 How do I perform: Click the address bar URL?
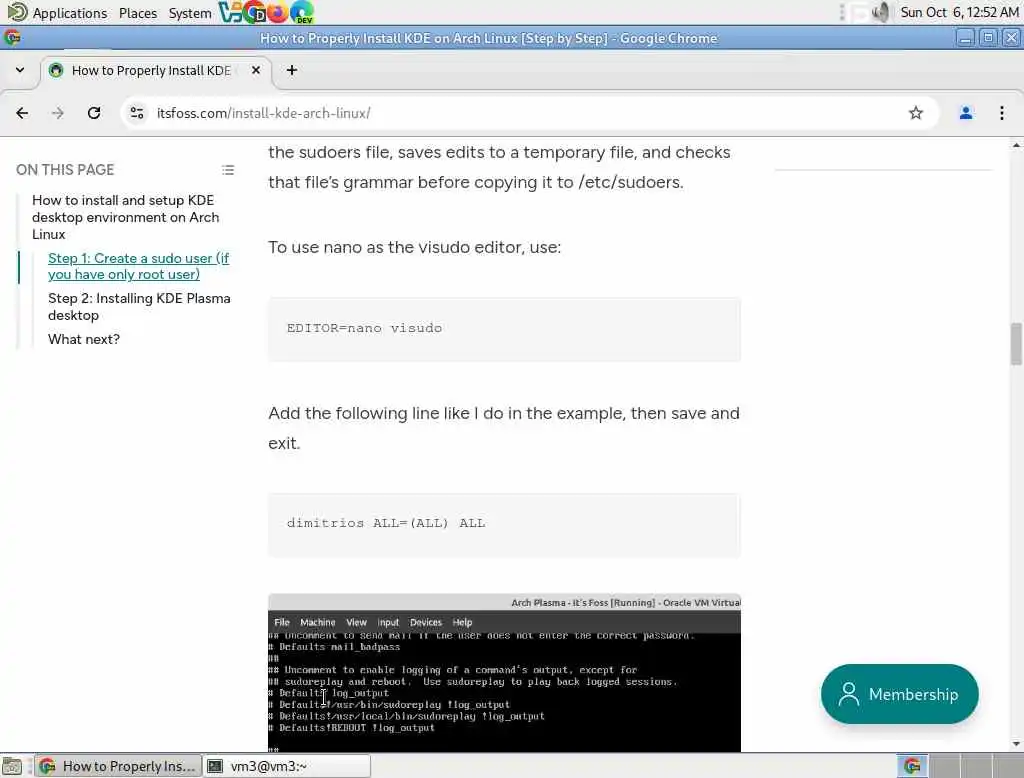[263, 113]
